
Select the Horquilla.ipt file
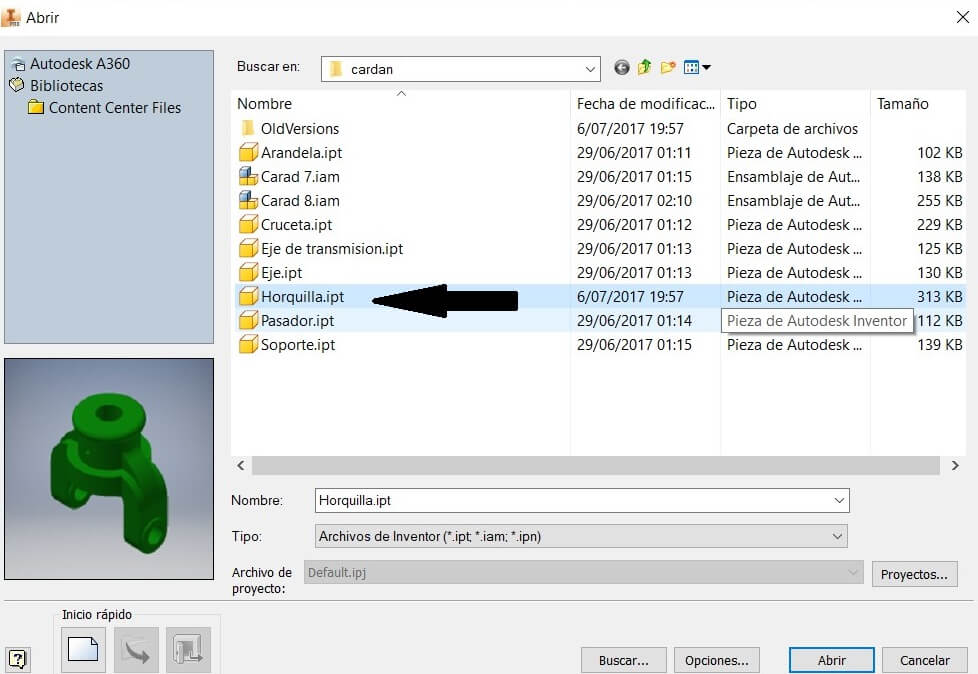(292, 297)
